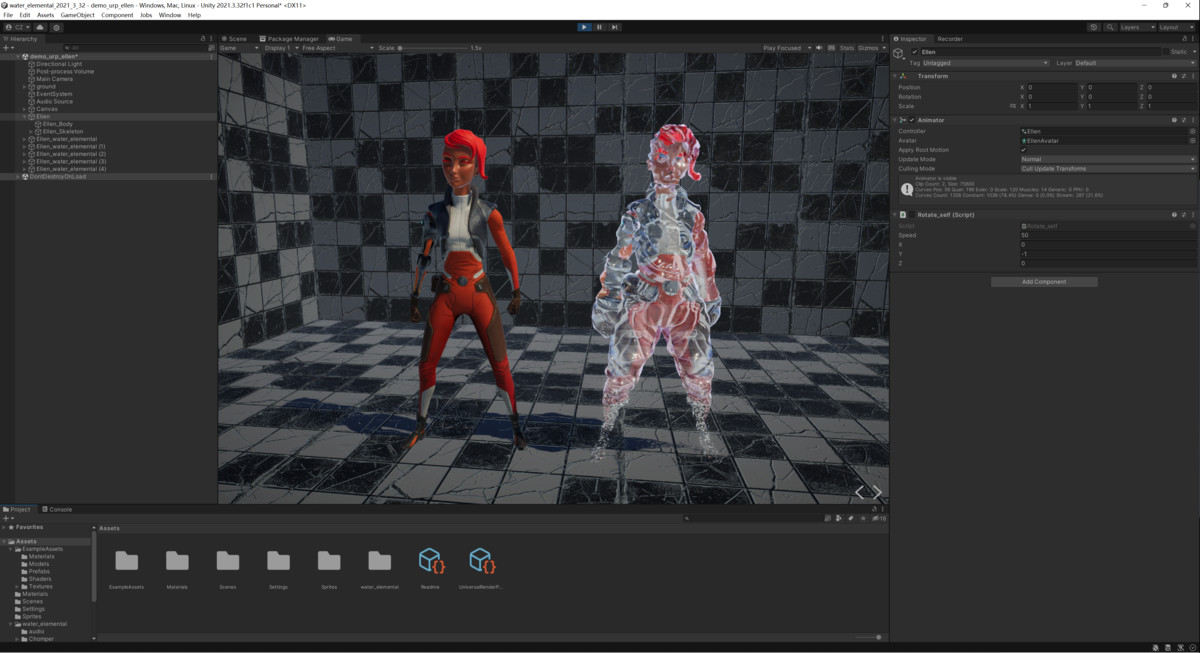Toggle the Ellen GameObject active checkbox

pos(915,52)
